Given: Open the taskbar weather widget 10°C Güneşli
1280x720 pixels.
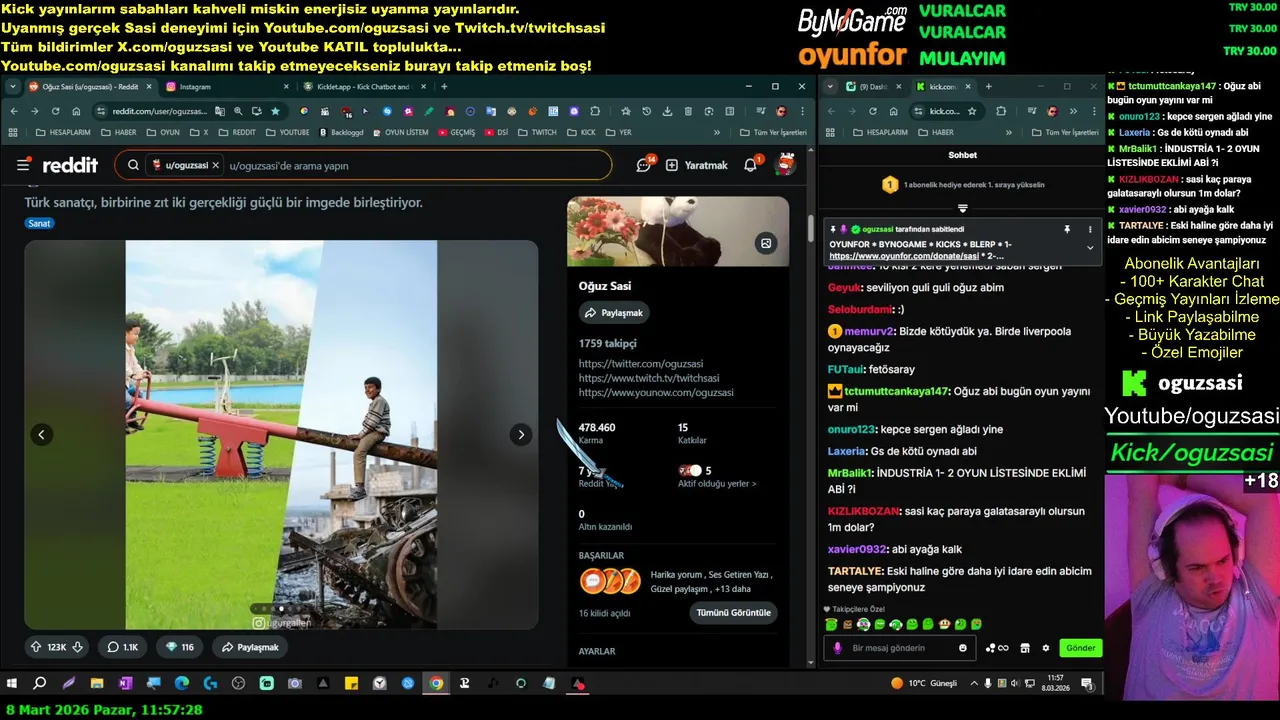Looking at the screenshot, I should (924, 684).
